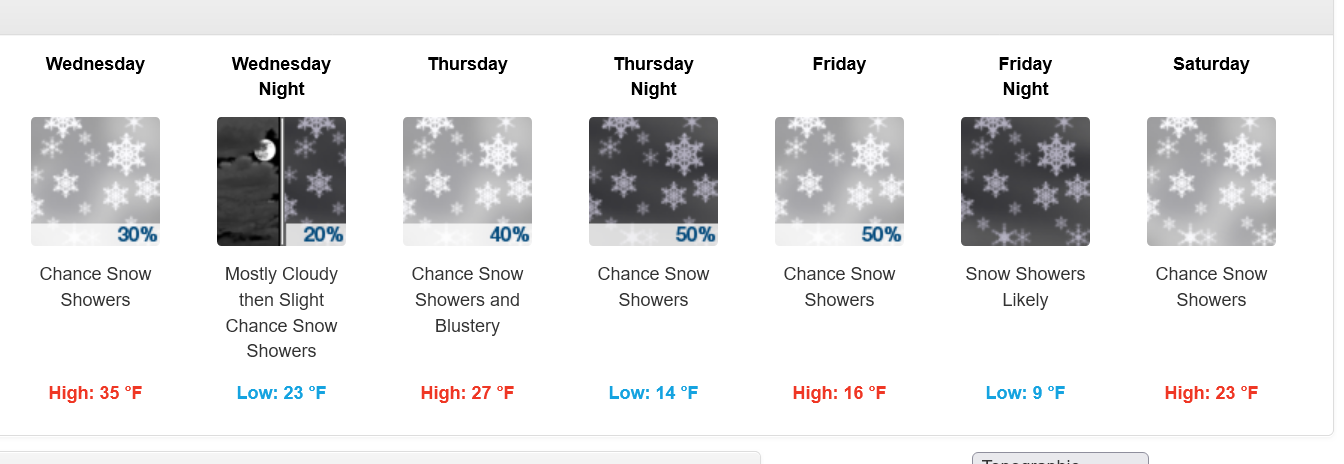Select Wednesday Night's moon and snow icon
This screenshot has width=1344, height=464.
(281, 181)
